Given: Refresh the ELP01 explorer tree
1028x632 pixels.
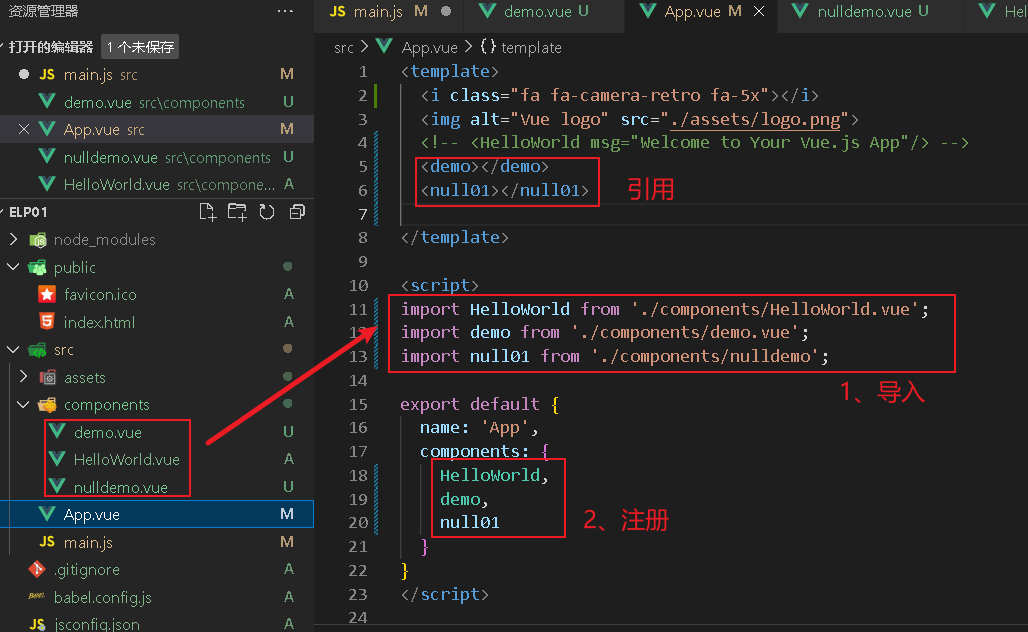Looking at the screenshot, I should (267, 212).
